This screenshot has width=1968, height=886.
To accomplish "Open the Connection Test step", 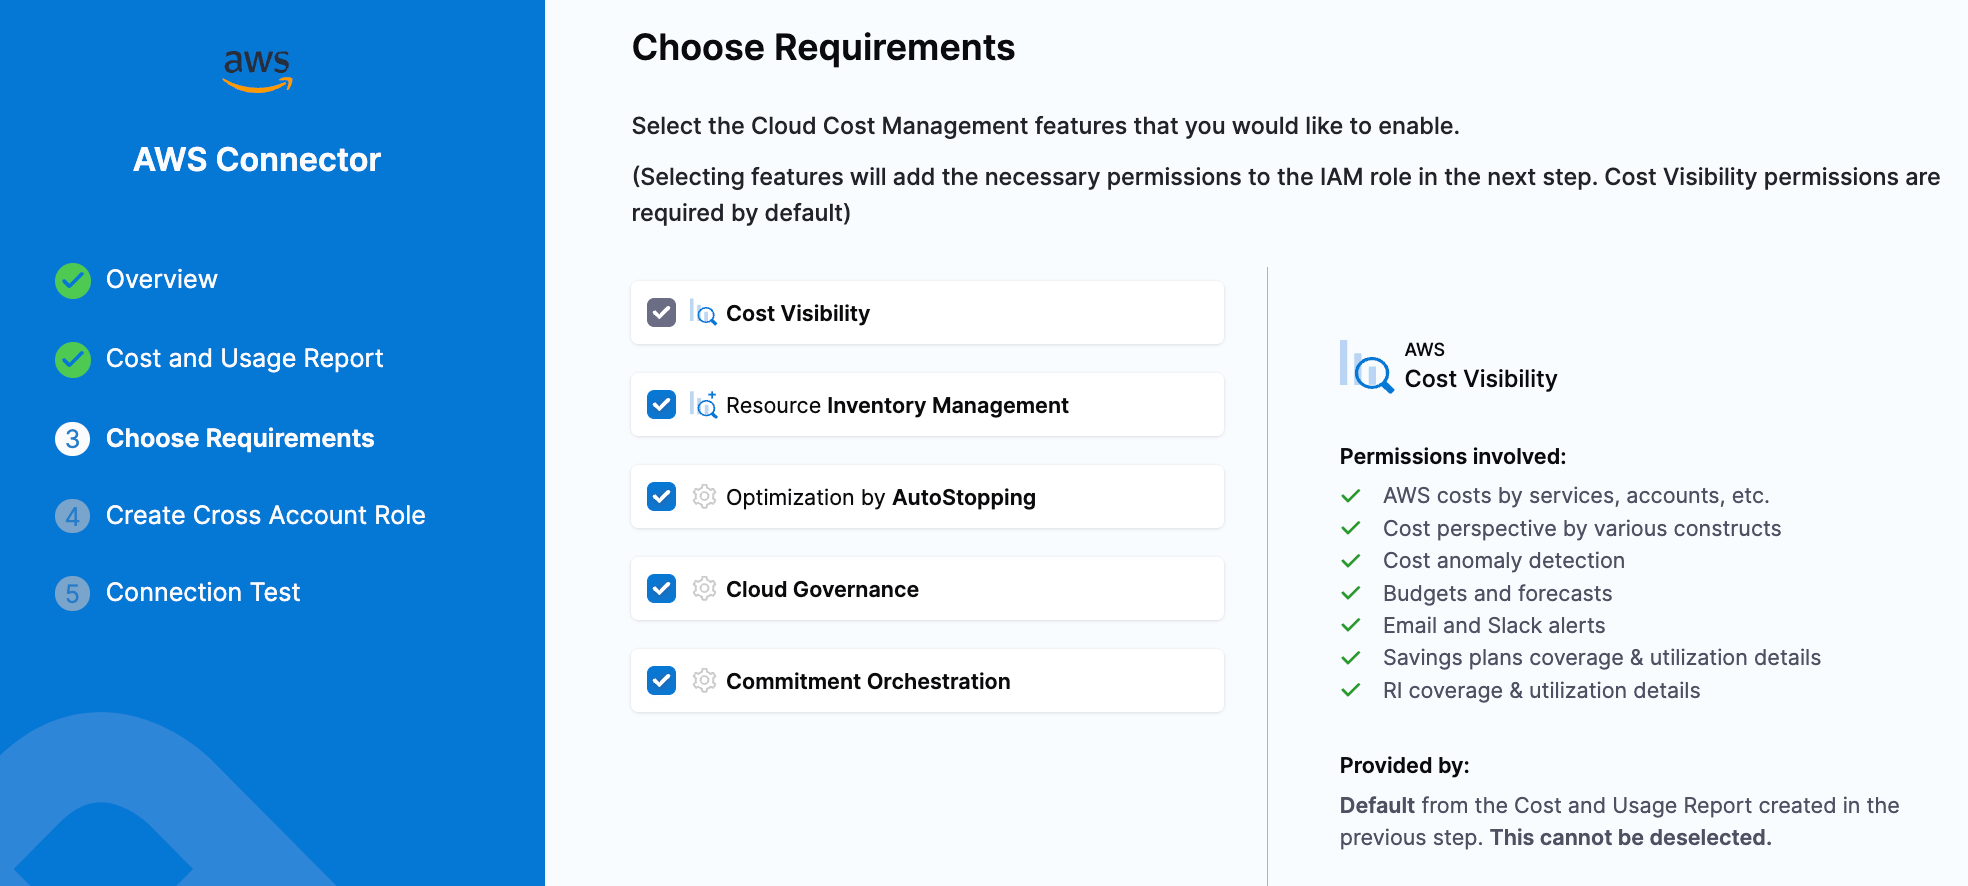I will pos(202,593).
